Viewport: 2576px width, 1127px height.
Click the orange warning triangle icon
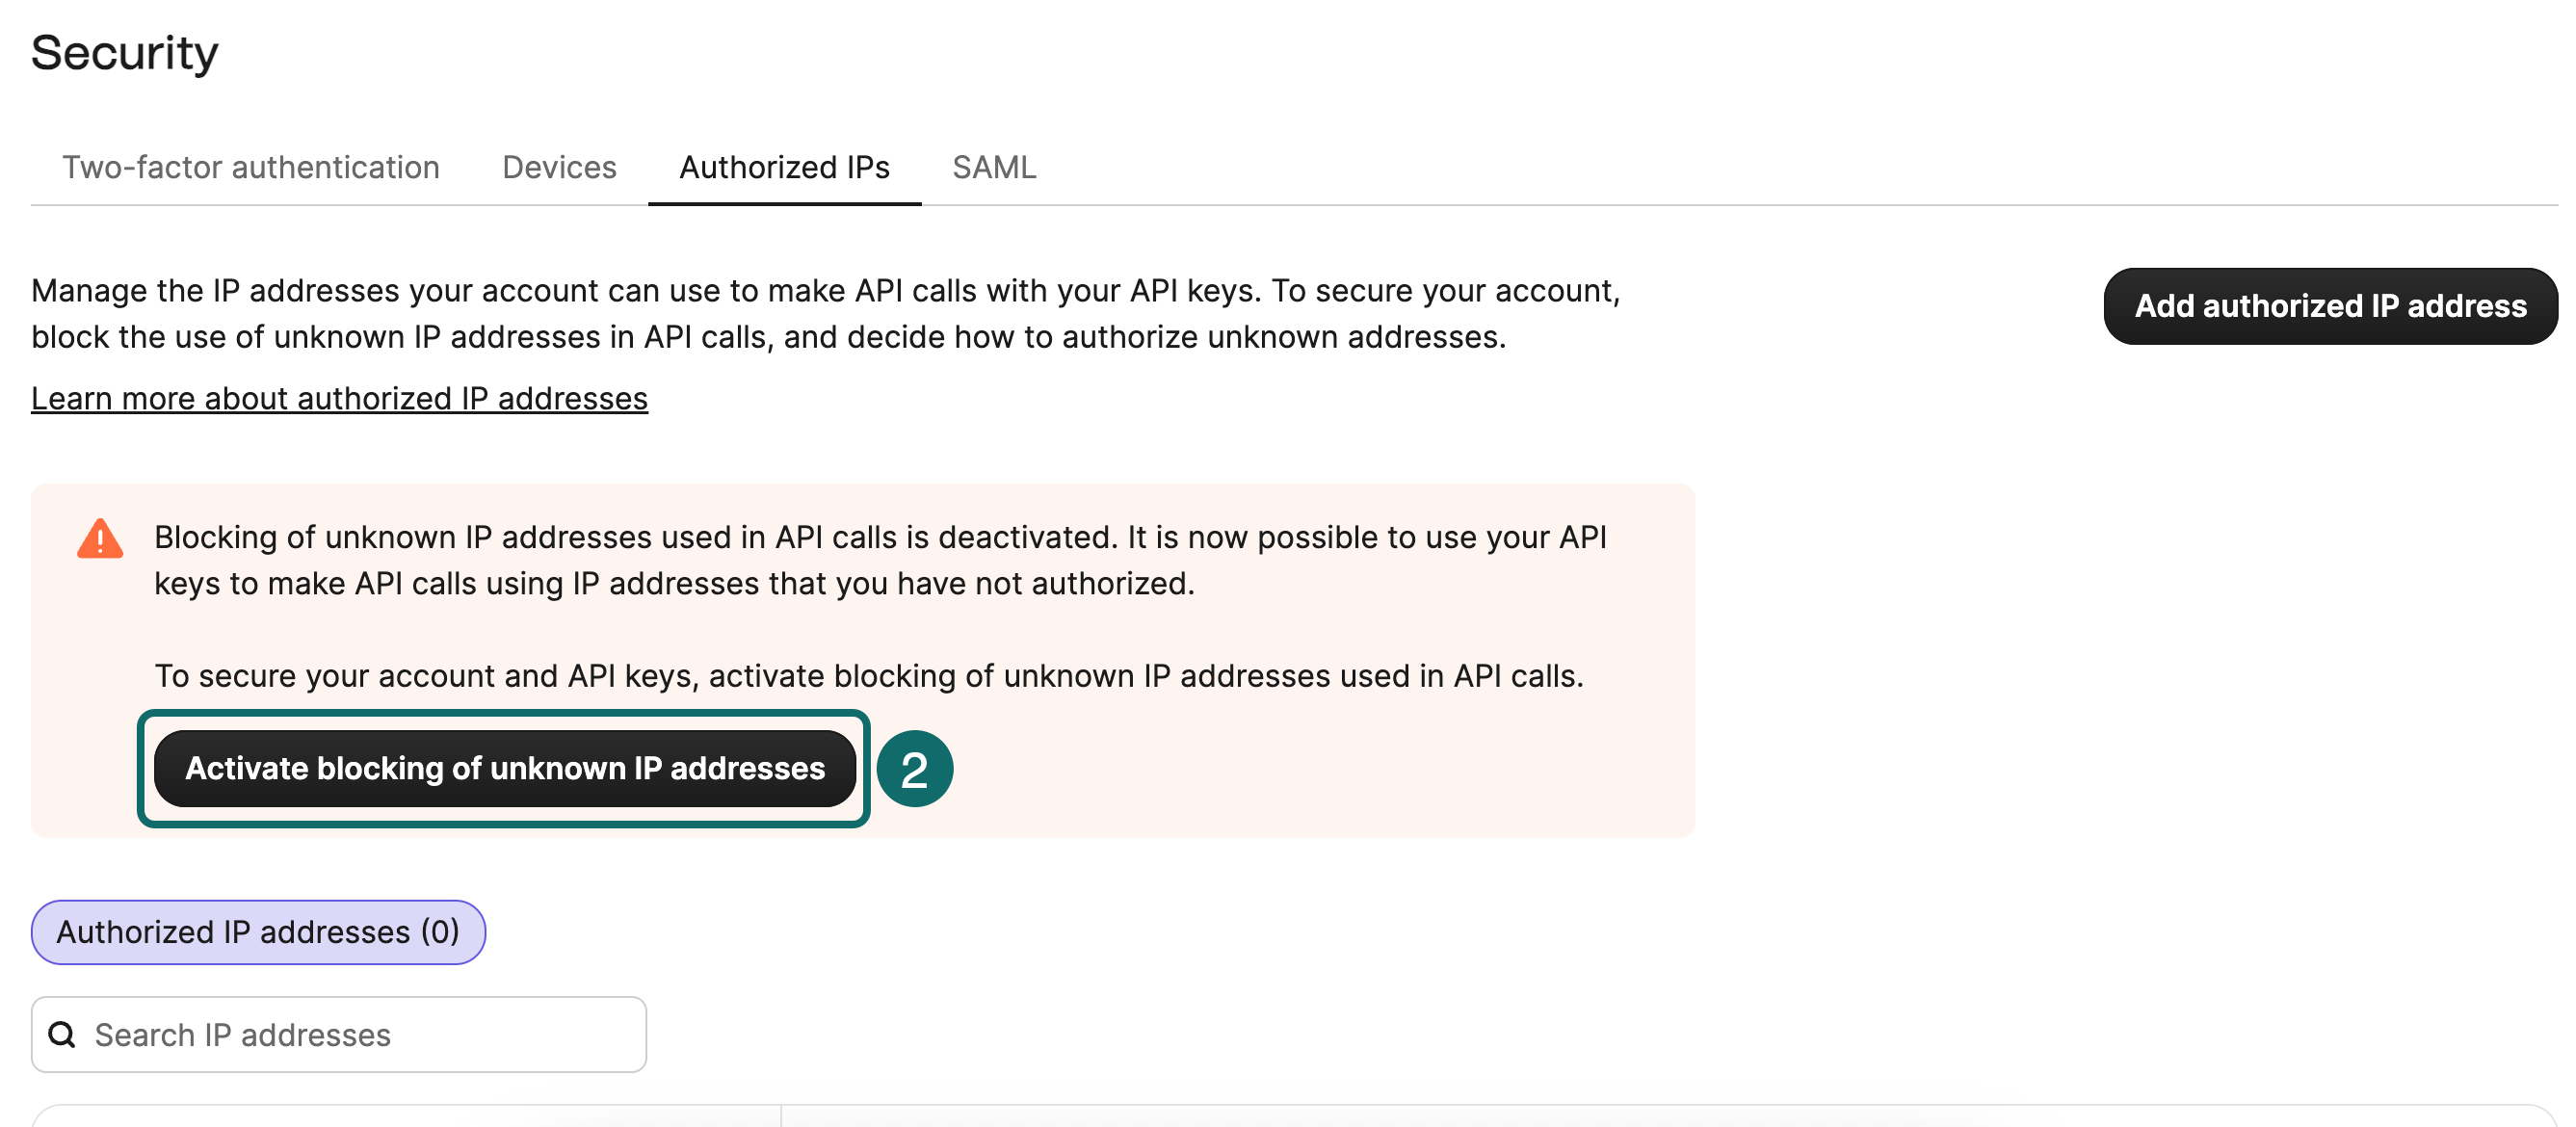coord(100,539)
